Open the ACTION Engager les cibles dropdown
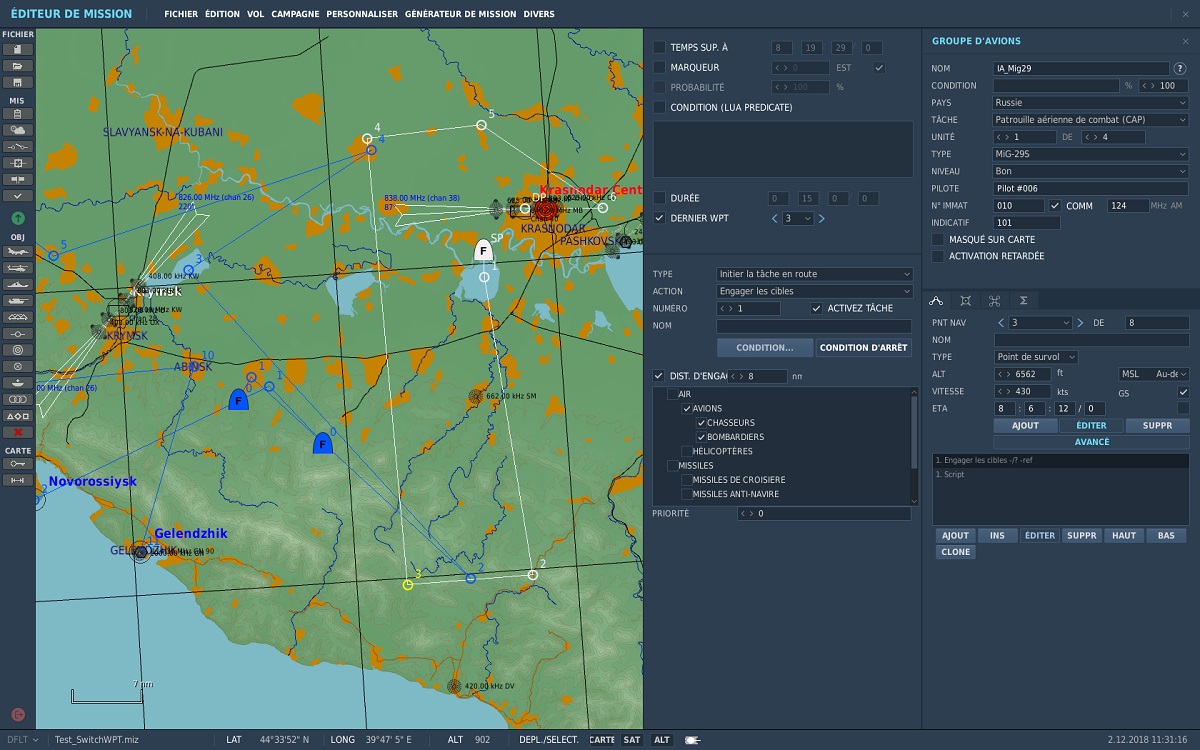Viewport: 1200px width, 750px height. 814,292
